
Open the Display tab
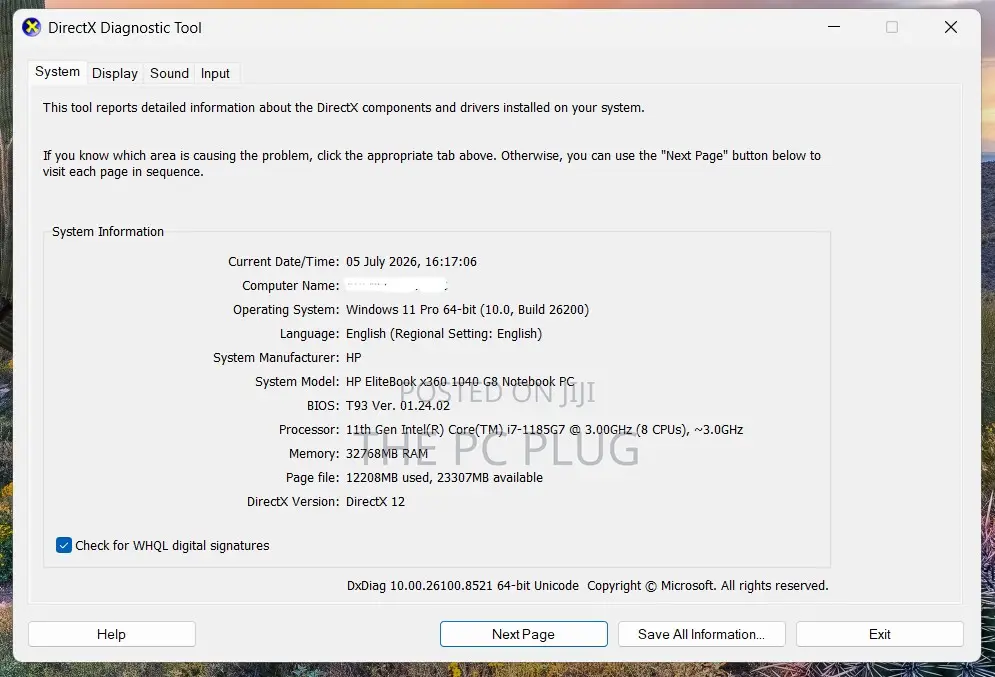(x=115, y=74)
